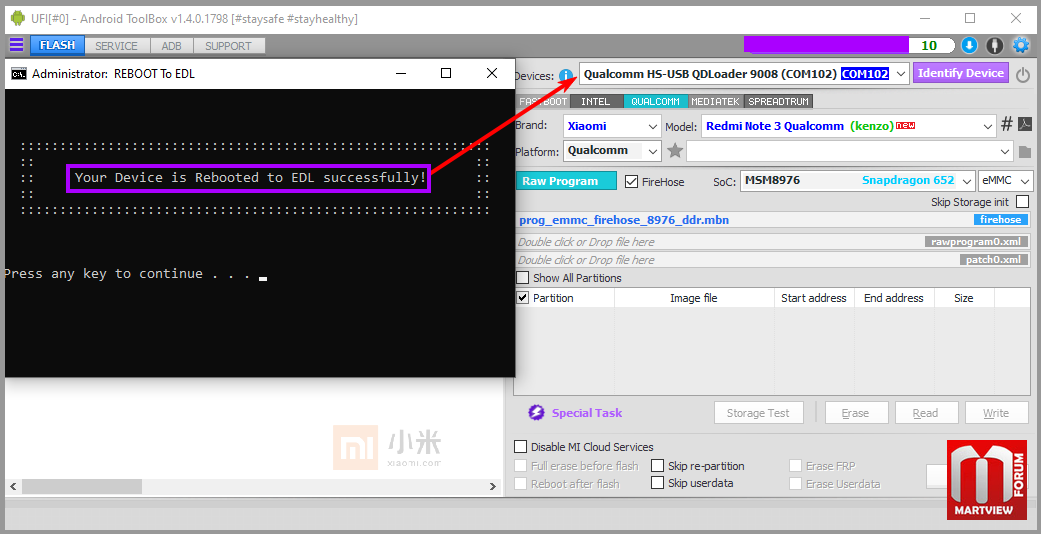The height and width of the screenshot is (534, 1041).
Task: Select the QUALCOMM platform tab
Action: click(x=655, y=102)
